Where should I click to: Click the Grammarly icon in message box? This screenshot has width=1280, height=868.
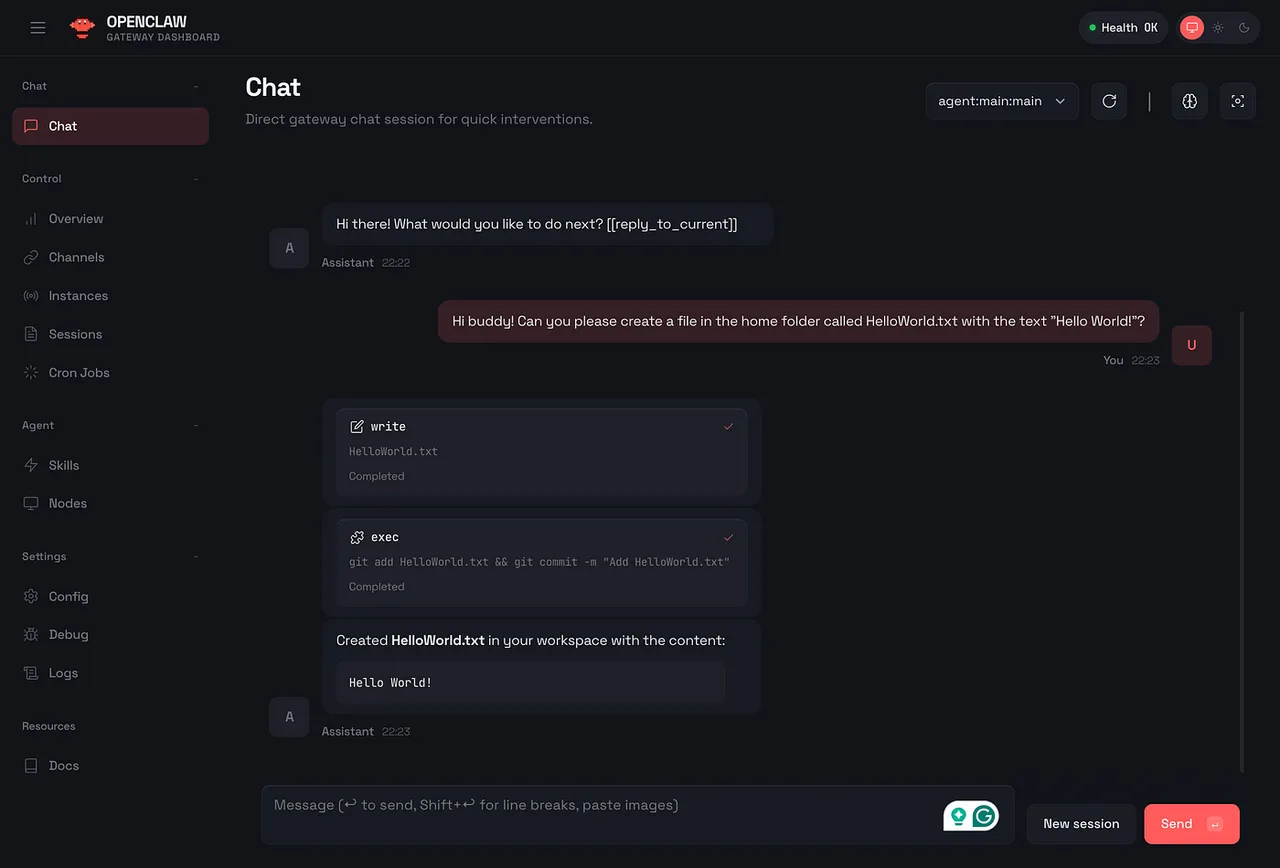[985, 816]
